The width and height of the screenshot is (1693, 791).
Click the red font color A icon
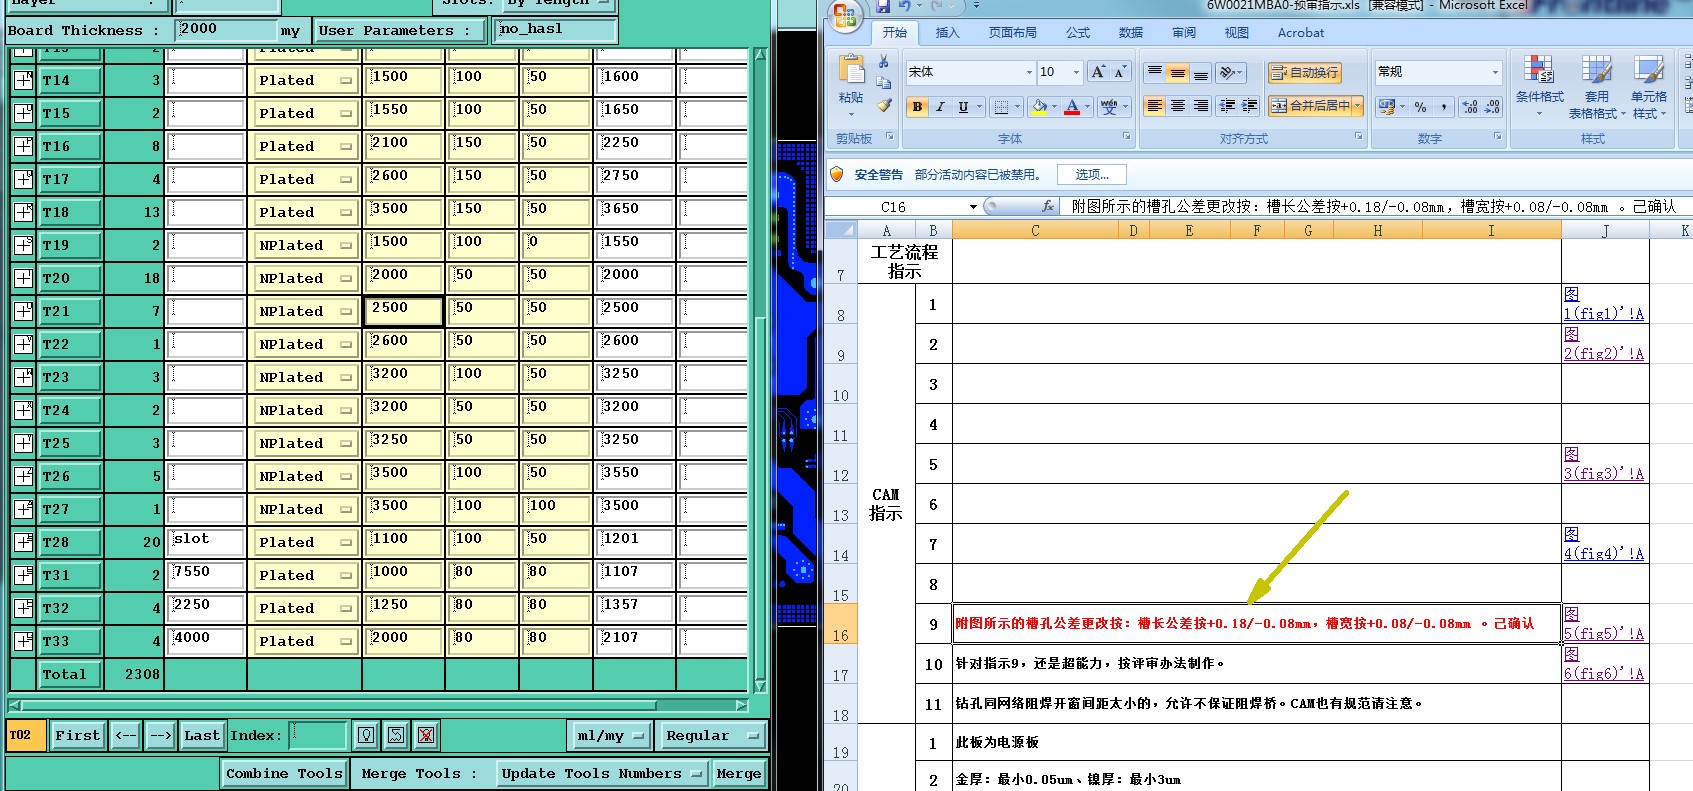point(1072,106)
